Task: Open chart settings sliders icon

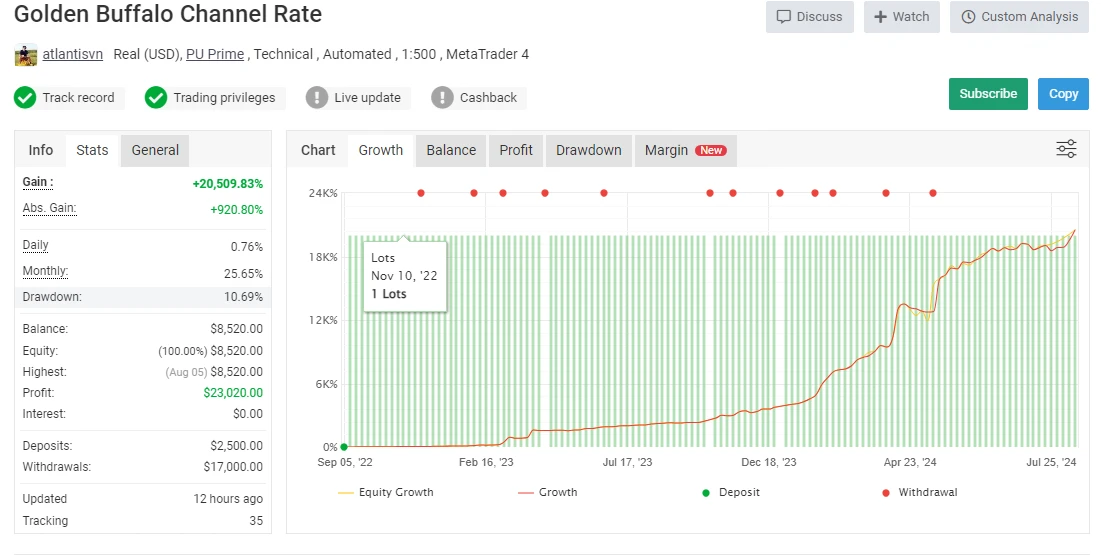Action: coord(1066,150)
